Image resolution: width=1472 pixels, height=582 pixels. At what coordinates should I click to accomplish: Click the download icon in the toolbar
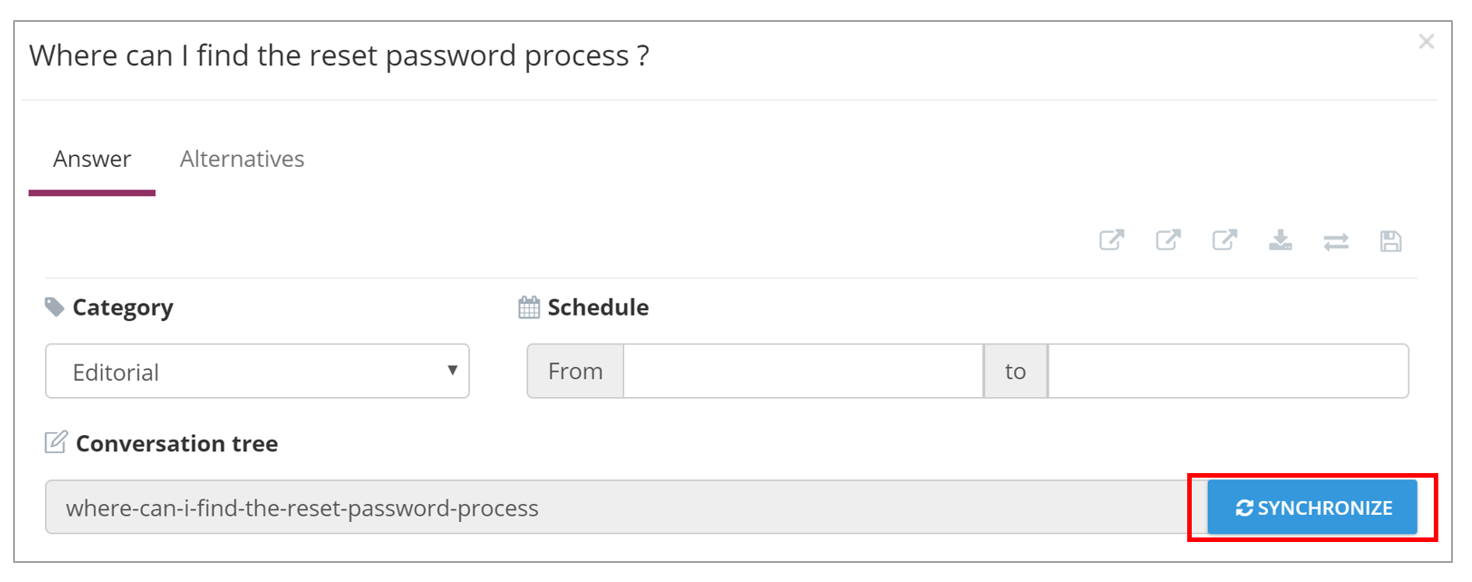(x=1280, y=240)
